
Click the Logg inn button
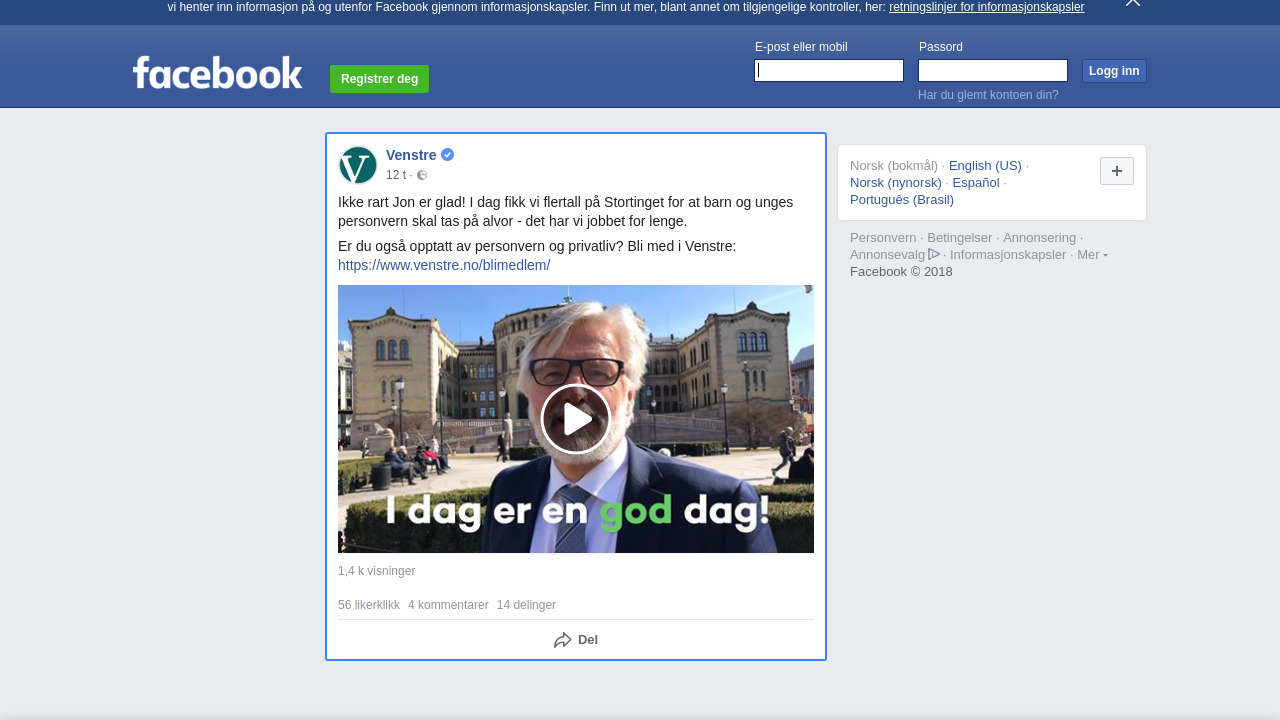1114,71
